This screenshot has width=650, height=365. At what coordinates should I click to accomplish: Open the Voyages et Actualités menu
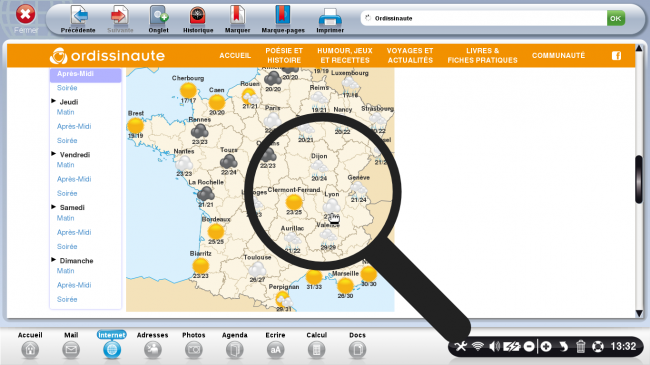tap(410, 56)
